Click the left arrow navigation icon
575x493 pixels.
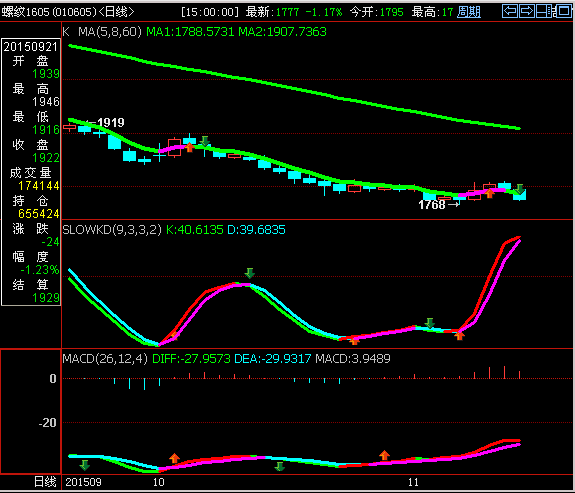pos(510,11)
